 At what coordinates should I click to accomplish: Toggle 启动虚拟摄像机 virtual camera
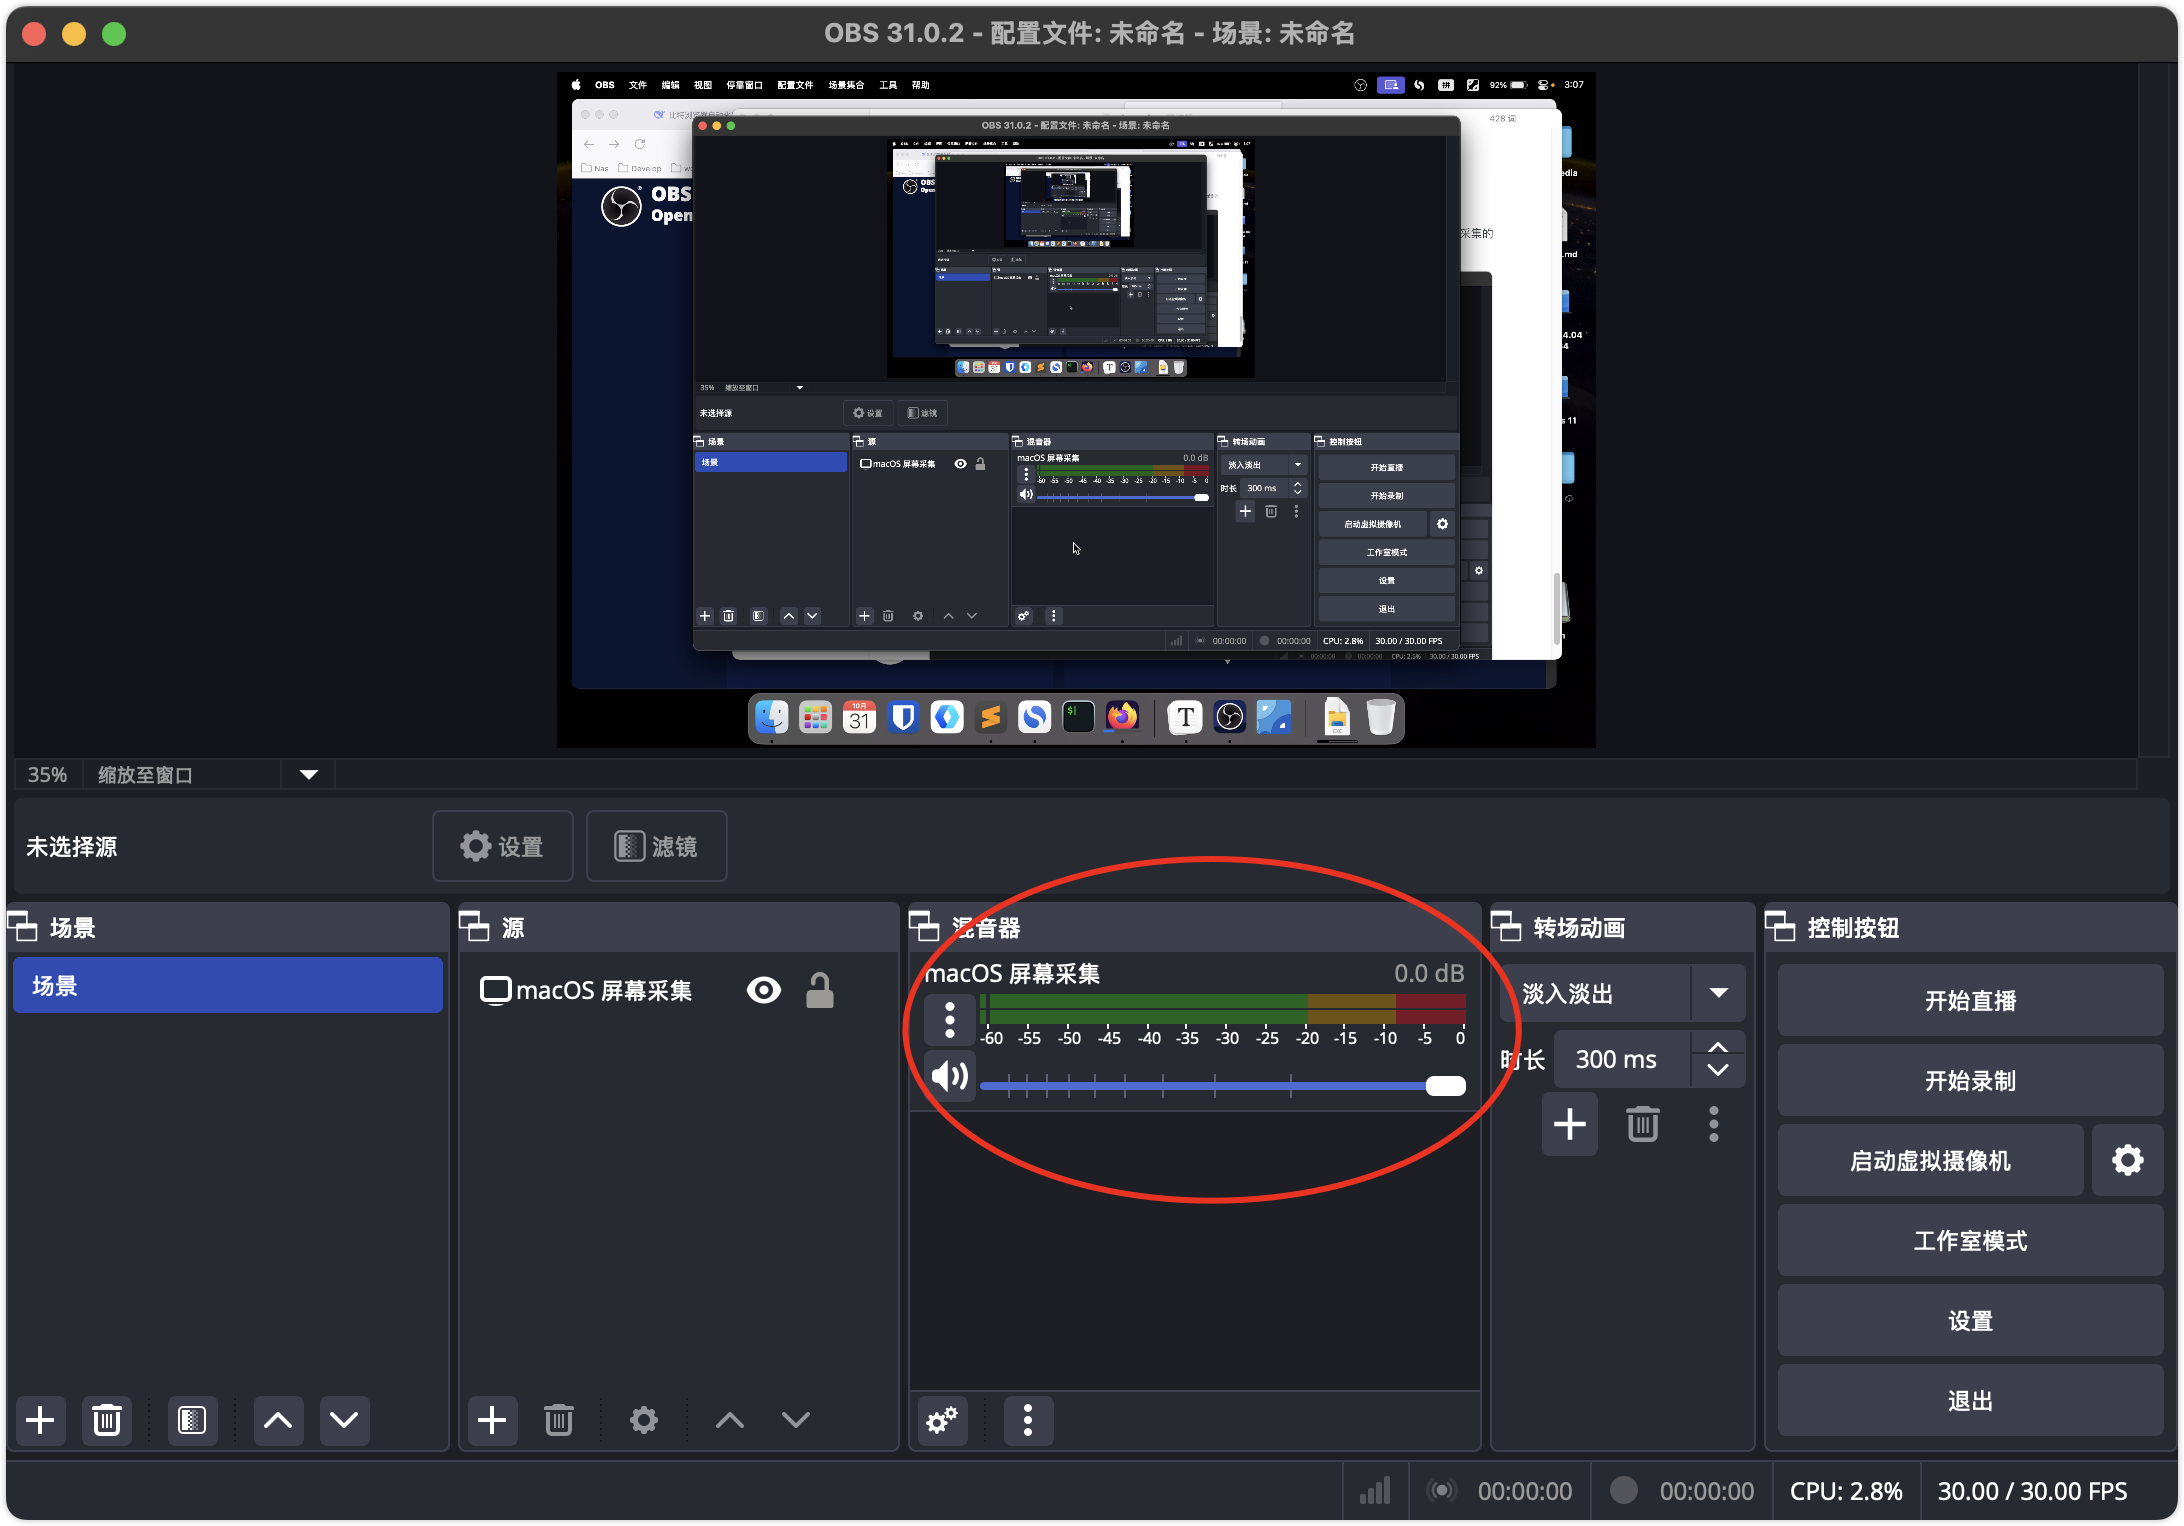coord(1931,1160)
